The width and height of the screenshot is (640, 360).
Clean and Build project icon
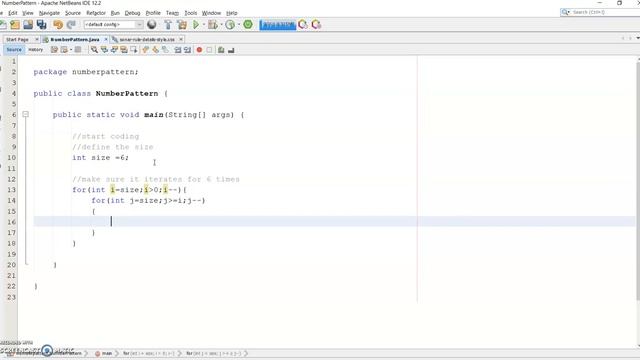click(x=182, y=24)
